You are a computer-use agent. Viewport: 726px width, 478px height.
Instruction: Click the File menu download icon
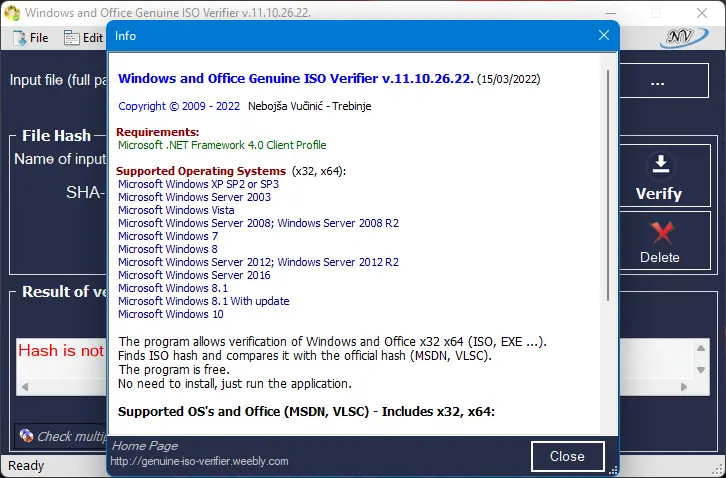click(20, 38)
